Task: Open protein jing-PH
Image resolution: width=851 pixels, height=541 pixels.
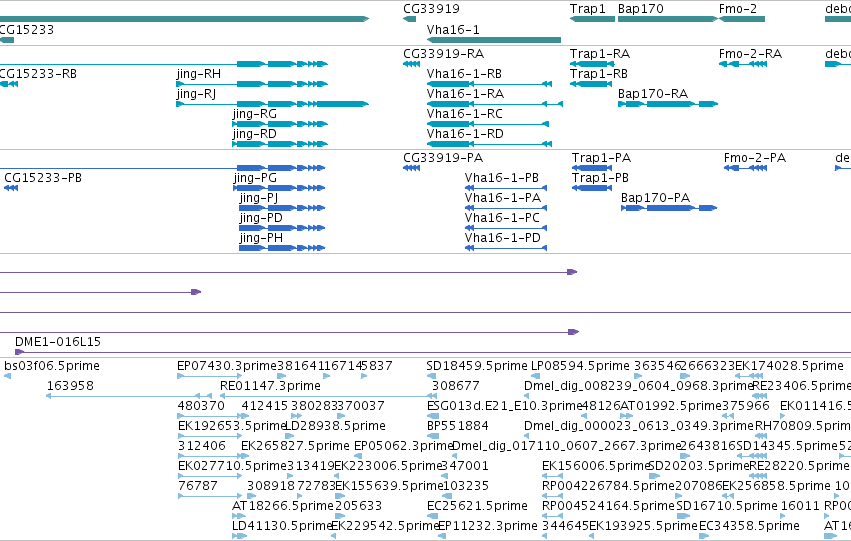Action: pyautogui.click(x=282, y=248)
